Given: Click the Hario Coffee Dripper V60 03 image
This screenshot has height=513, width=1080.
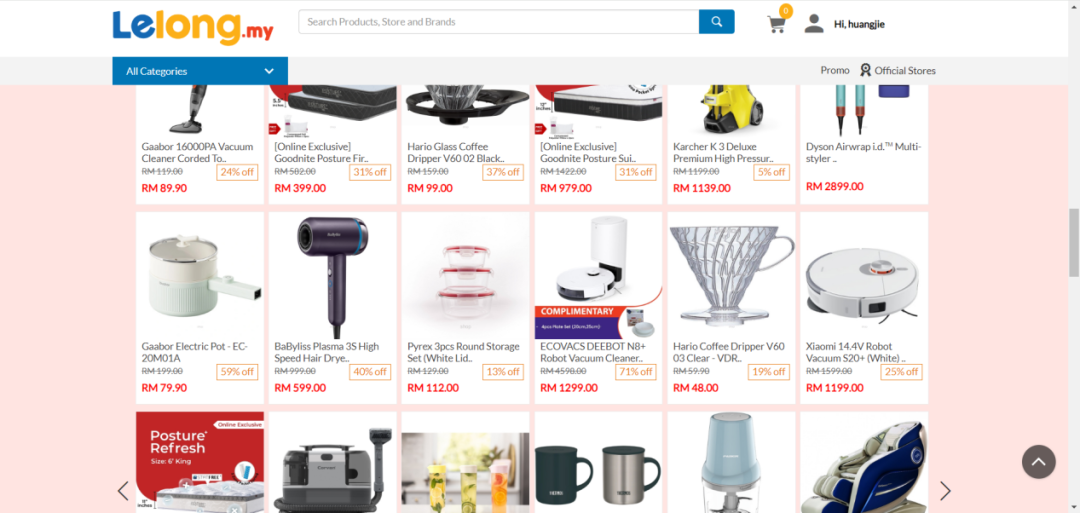Looking at the screenshot, I should pyautogui.click(x=731, y=275).
